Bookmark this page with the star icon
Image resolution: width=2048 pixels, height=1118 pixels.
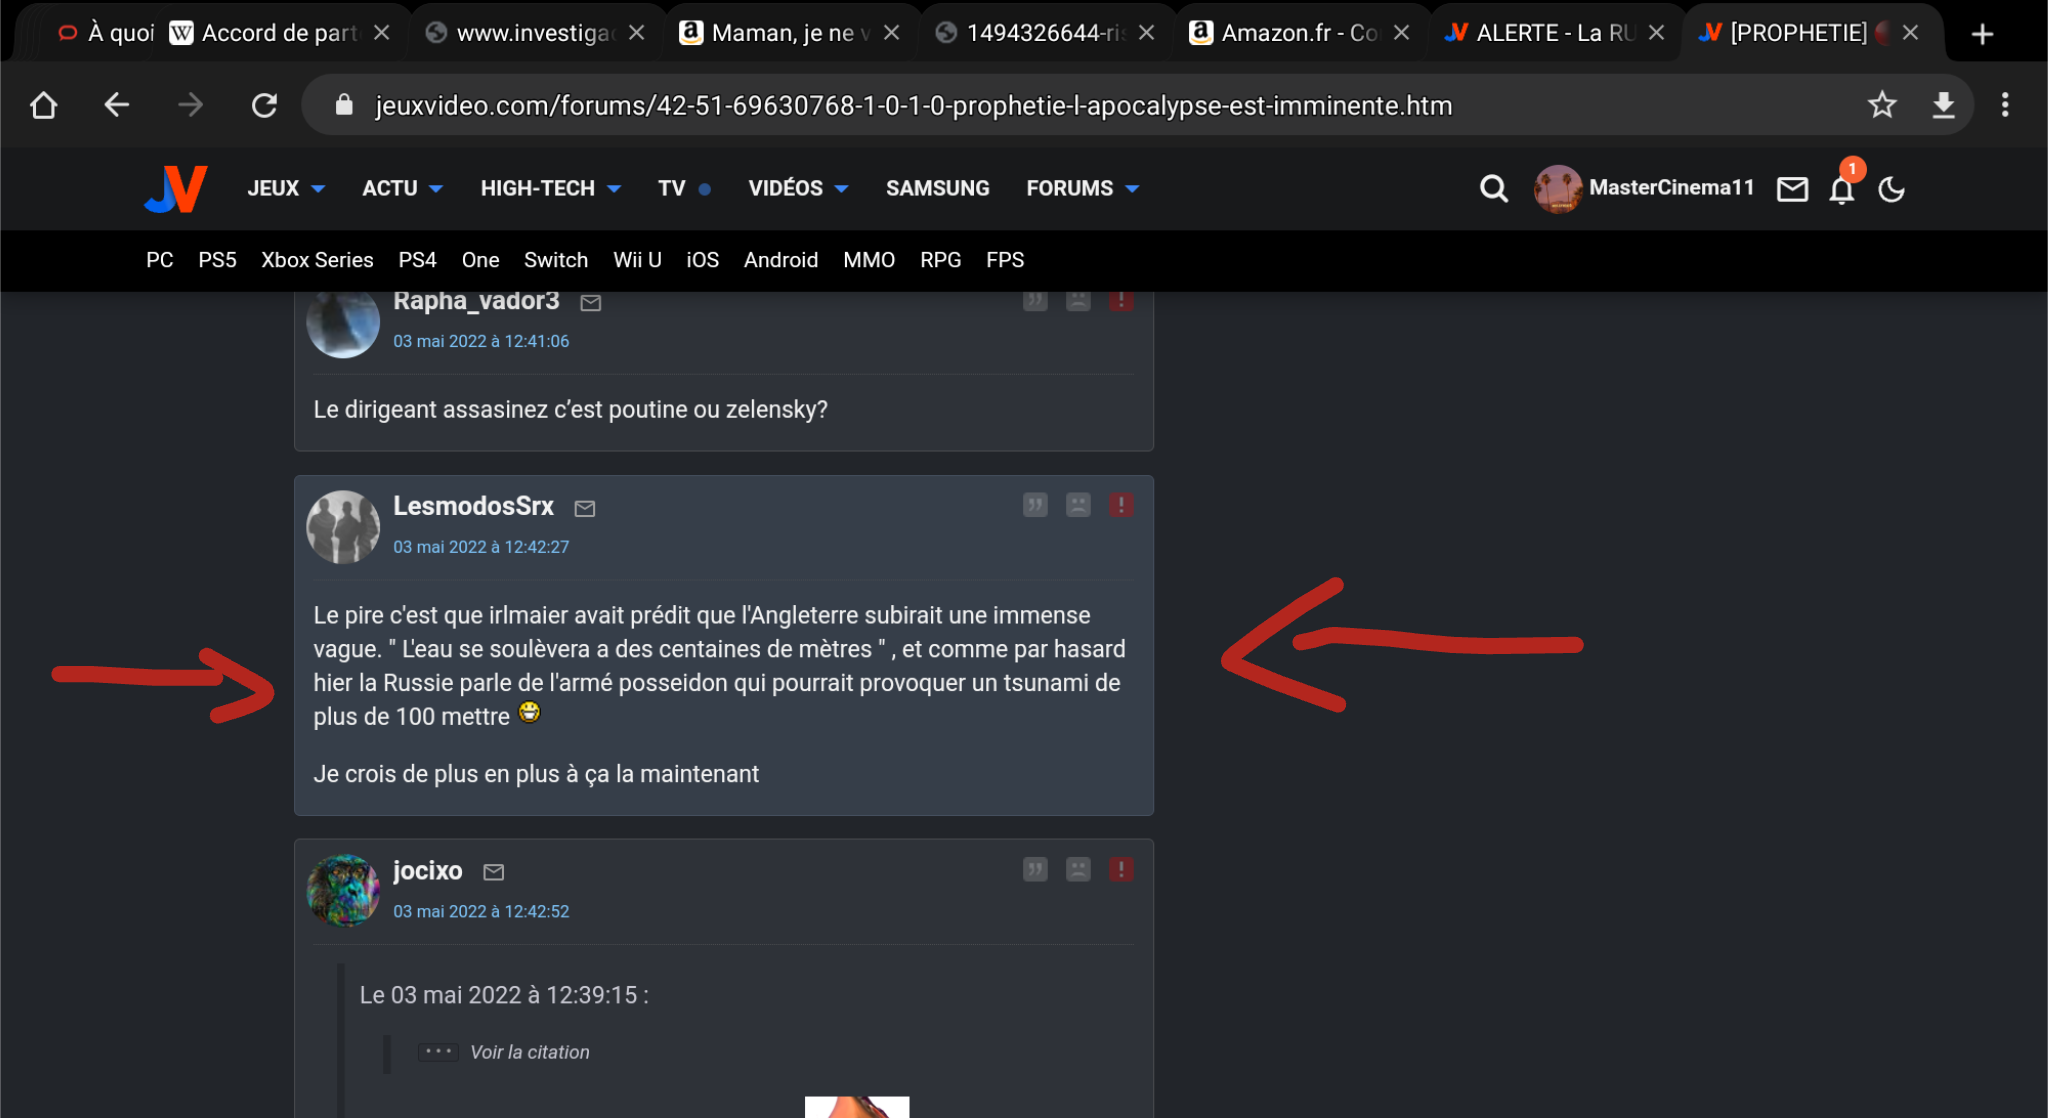pos(1882,105)
